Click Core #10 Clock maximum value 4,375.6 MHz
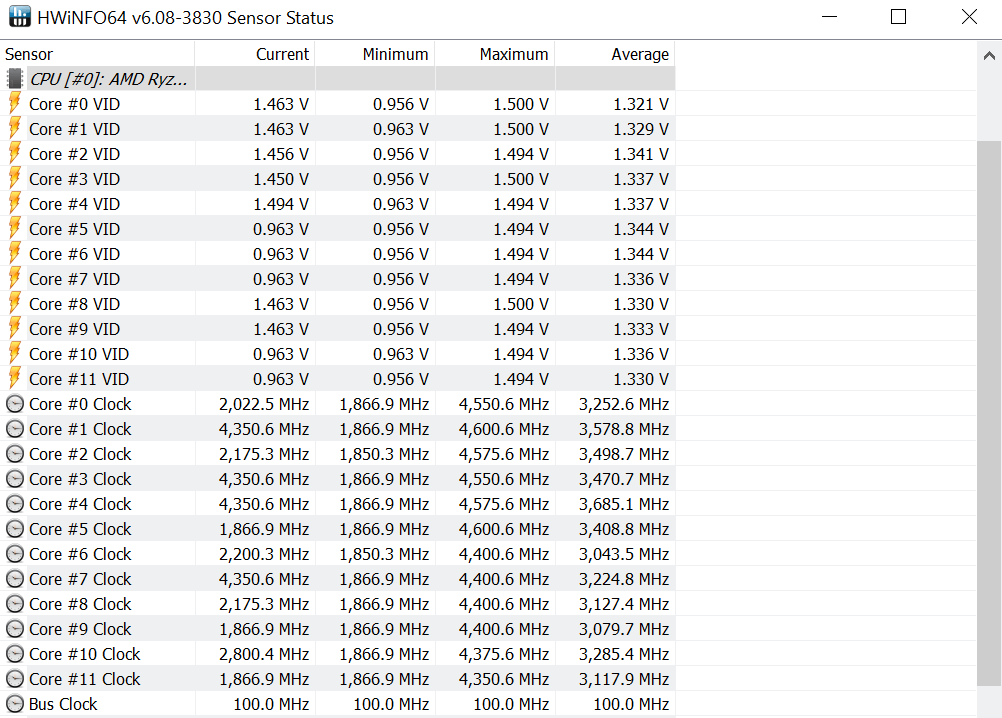 pos(504,653)
